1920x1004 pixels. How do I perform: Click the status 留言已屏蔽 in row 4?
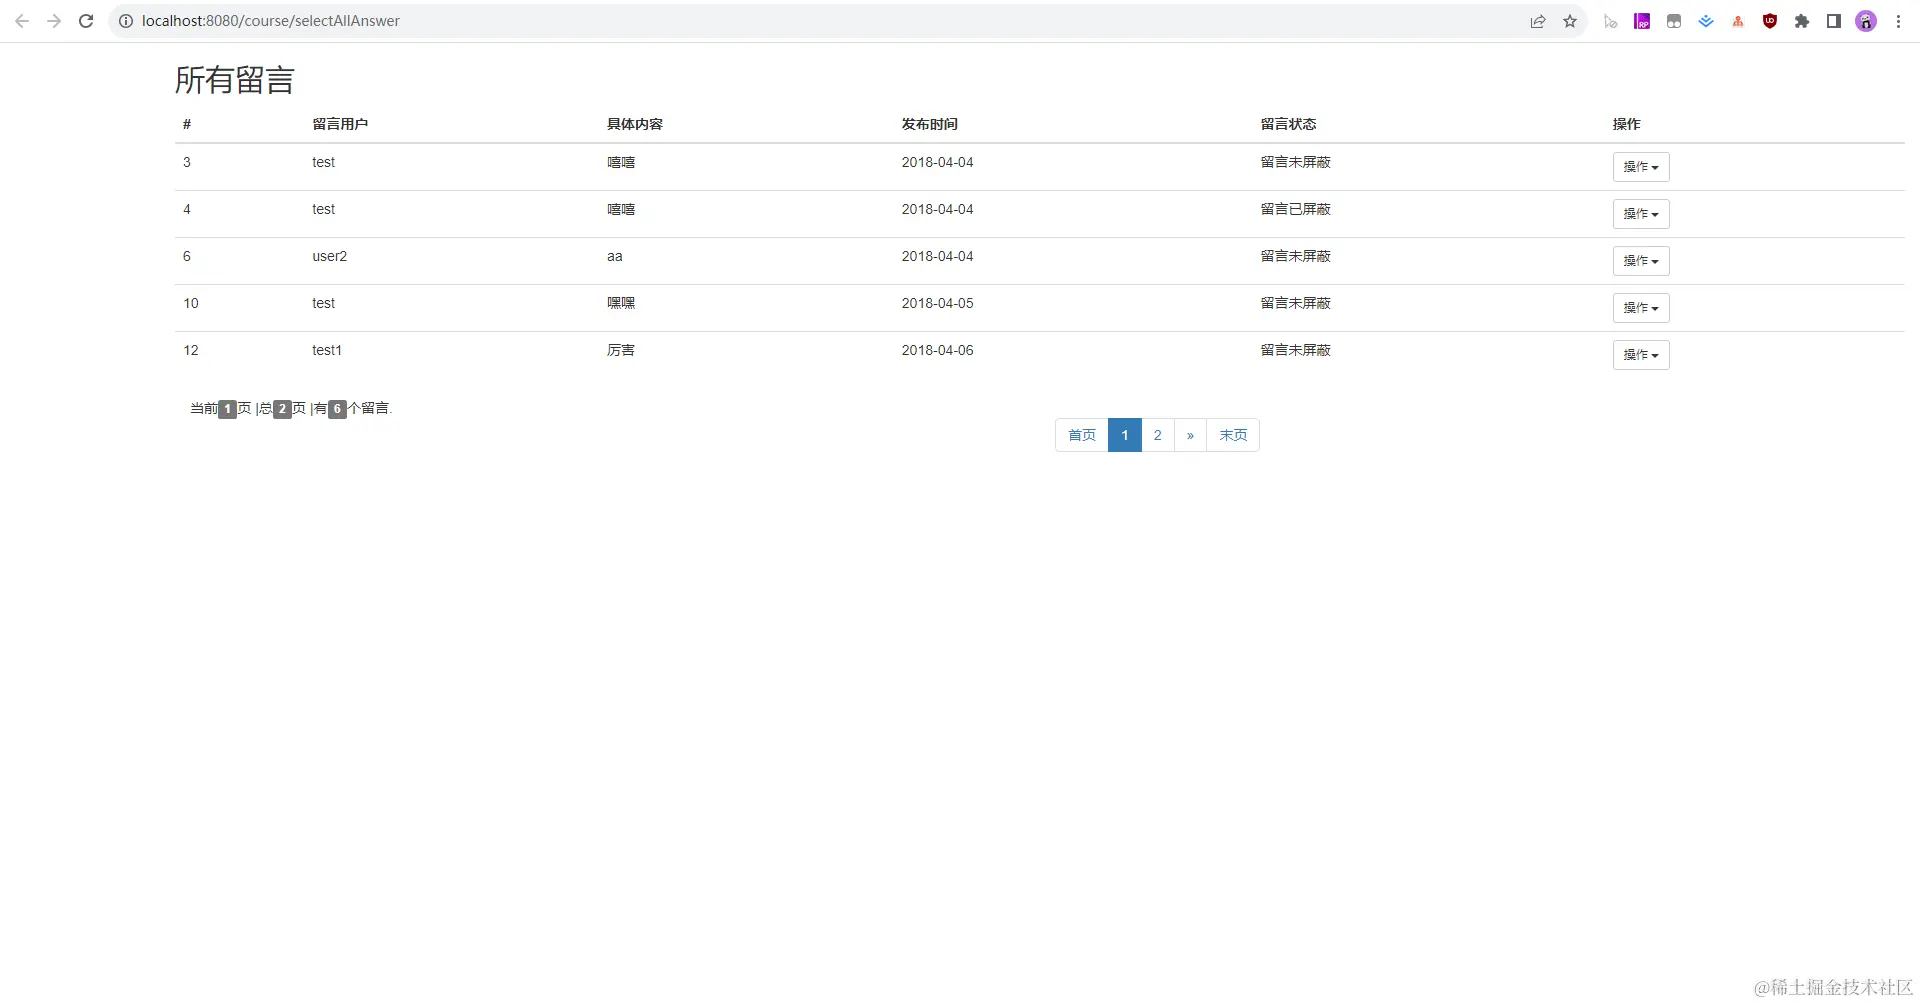pyautogui.click(x=1296, y=209)
